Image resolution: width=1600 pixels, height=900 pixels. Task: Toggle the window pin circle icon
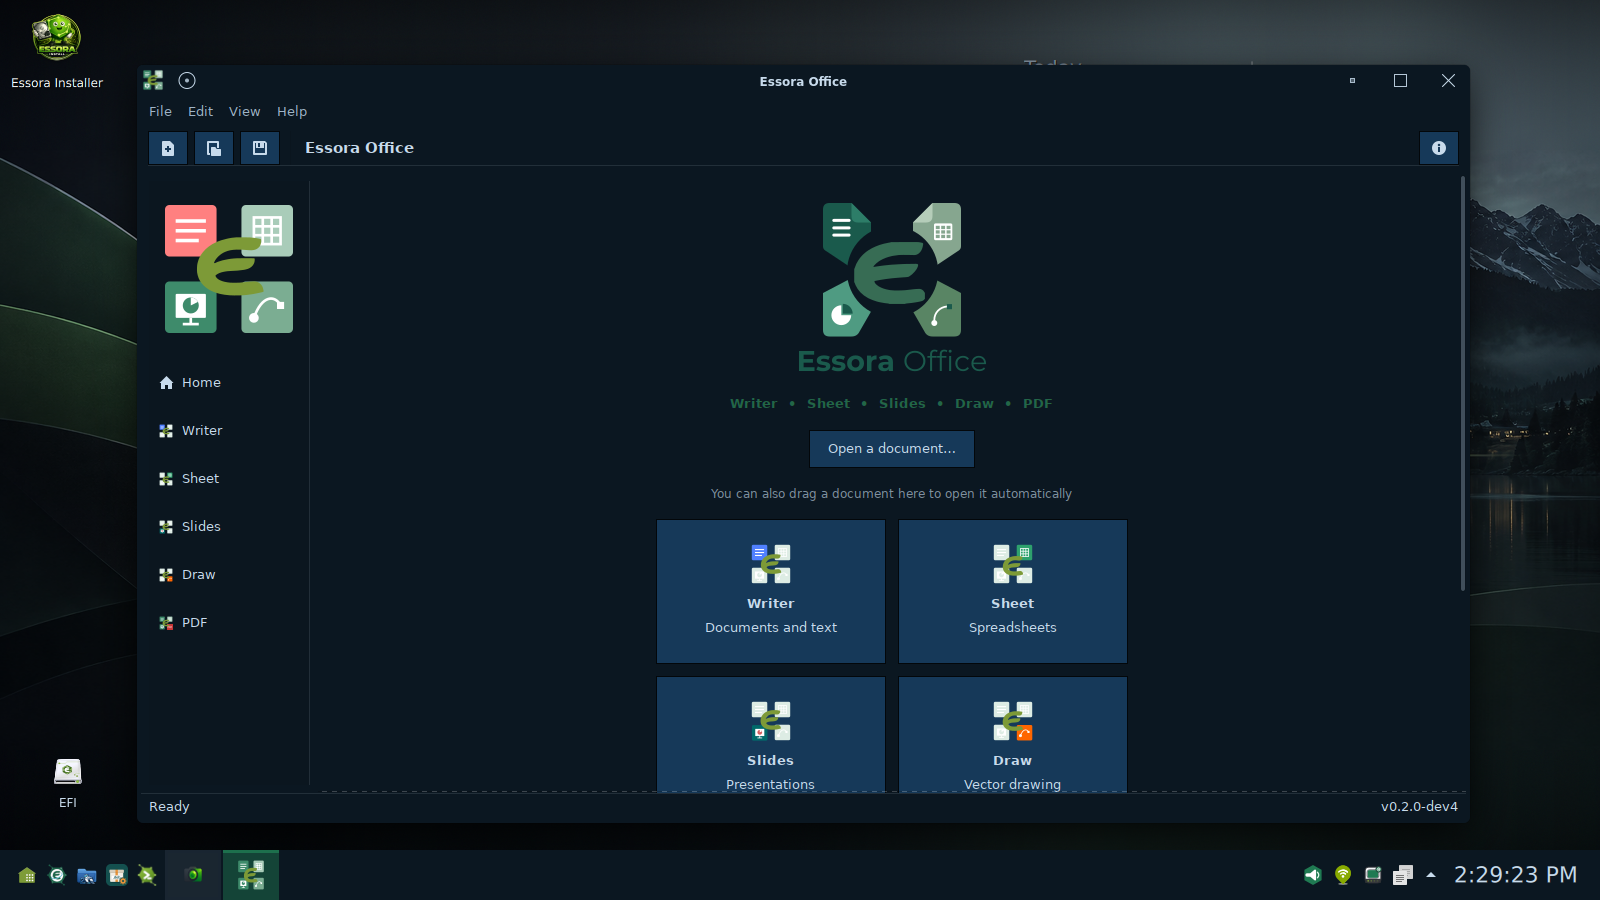point(187,80)
